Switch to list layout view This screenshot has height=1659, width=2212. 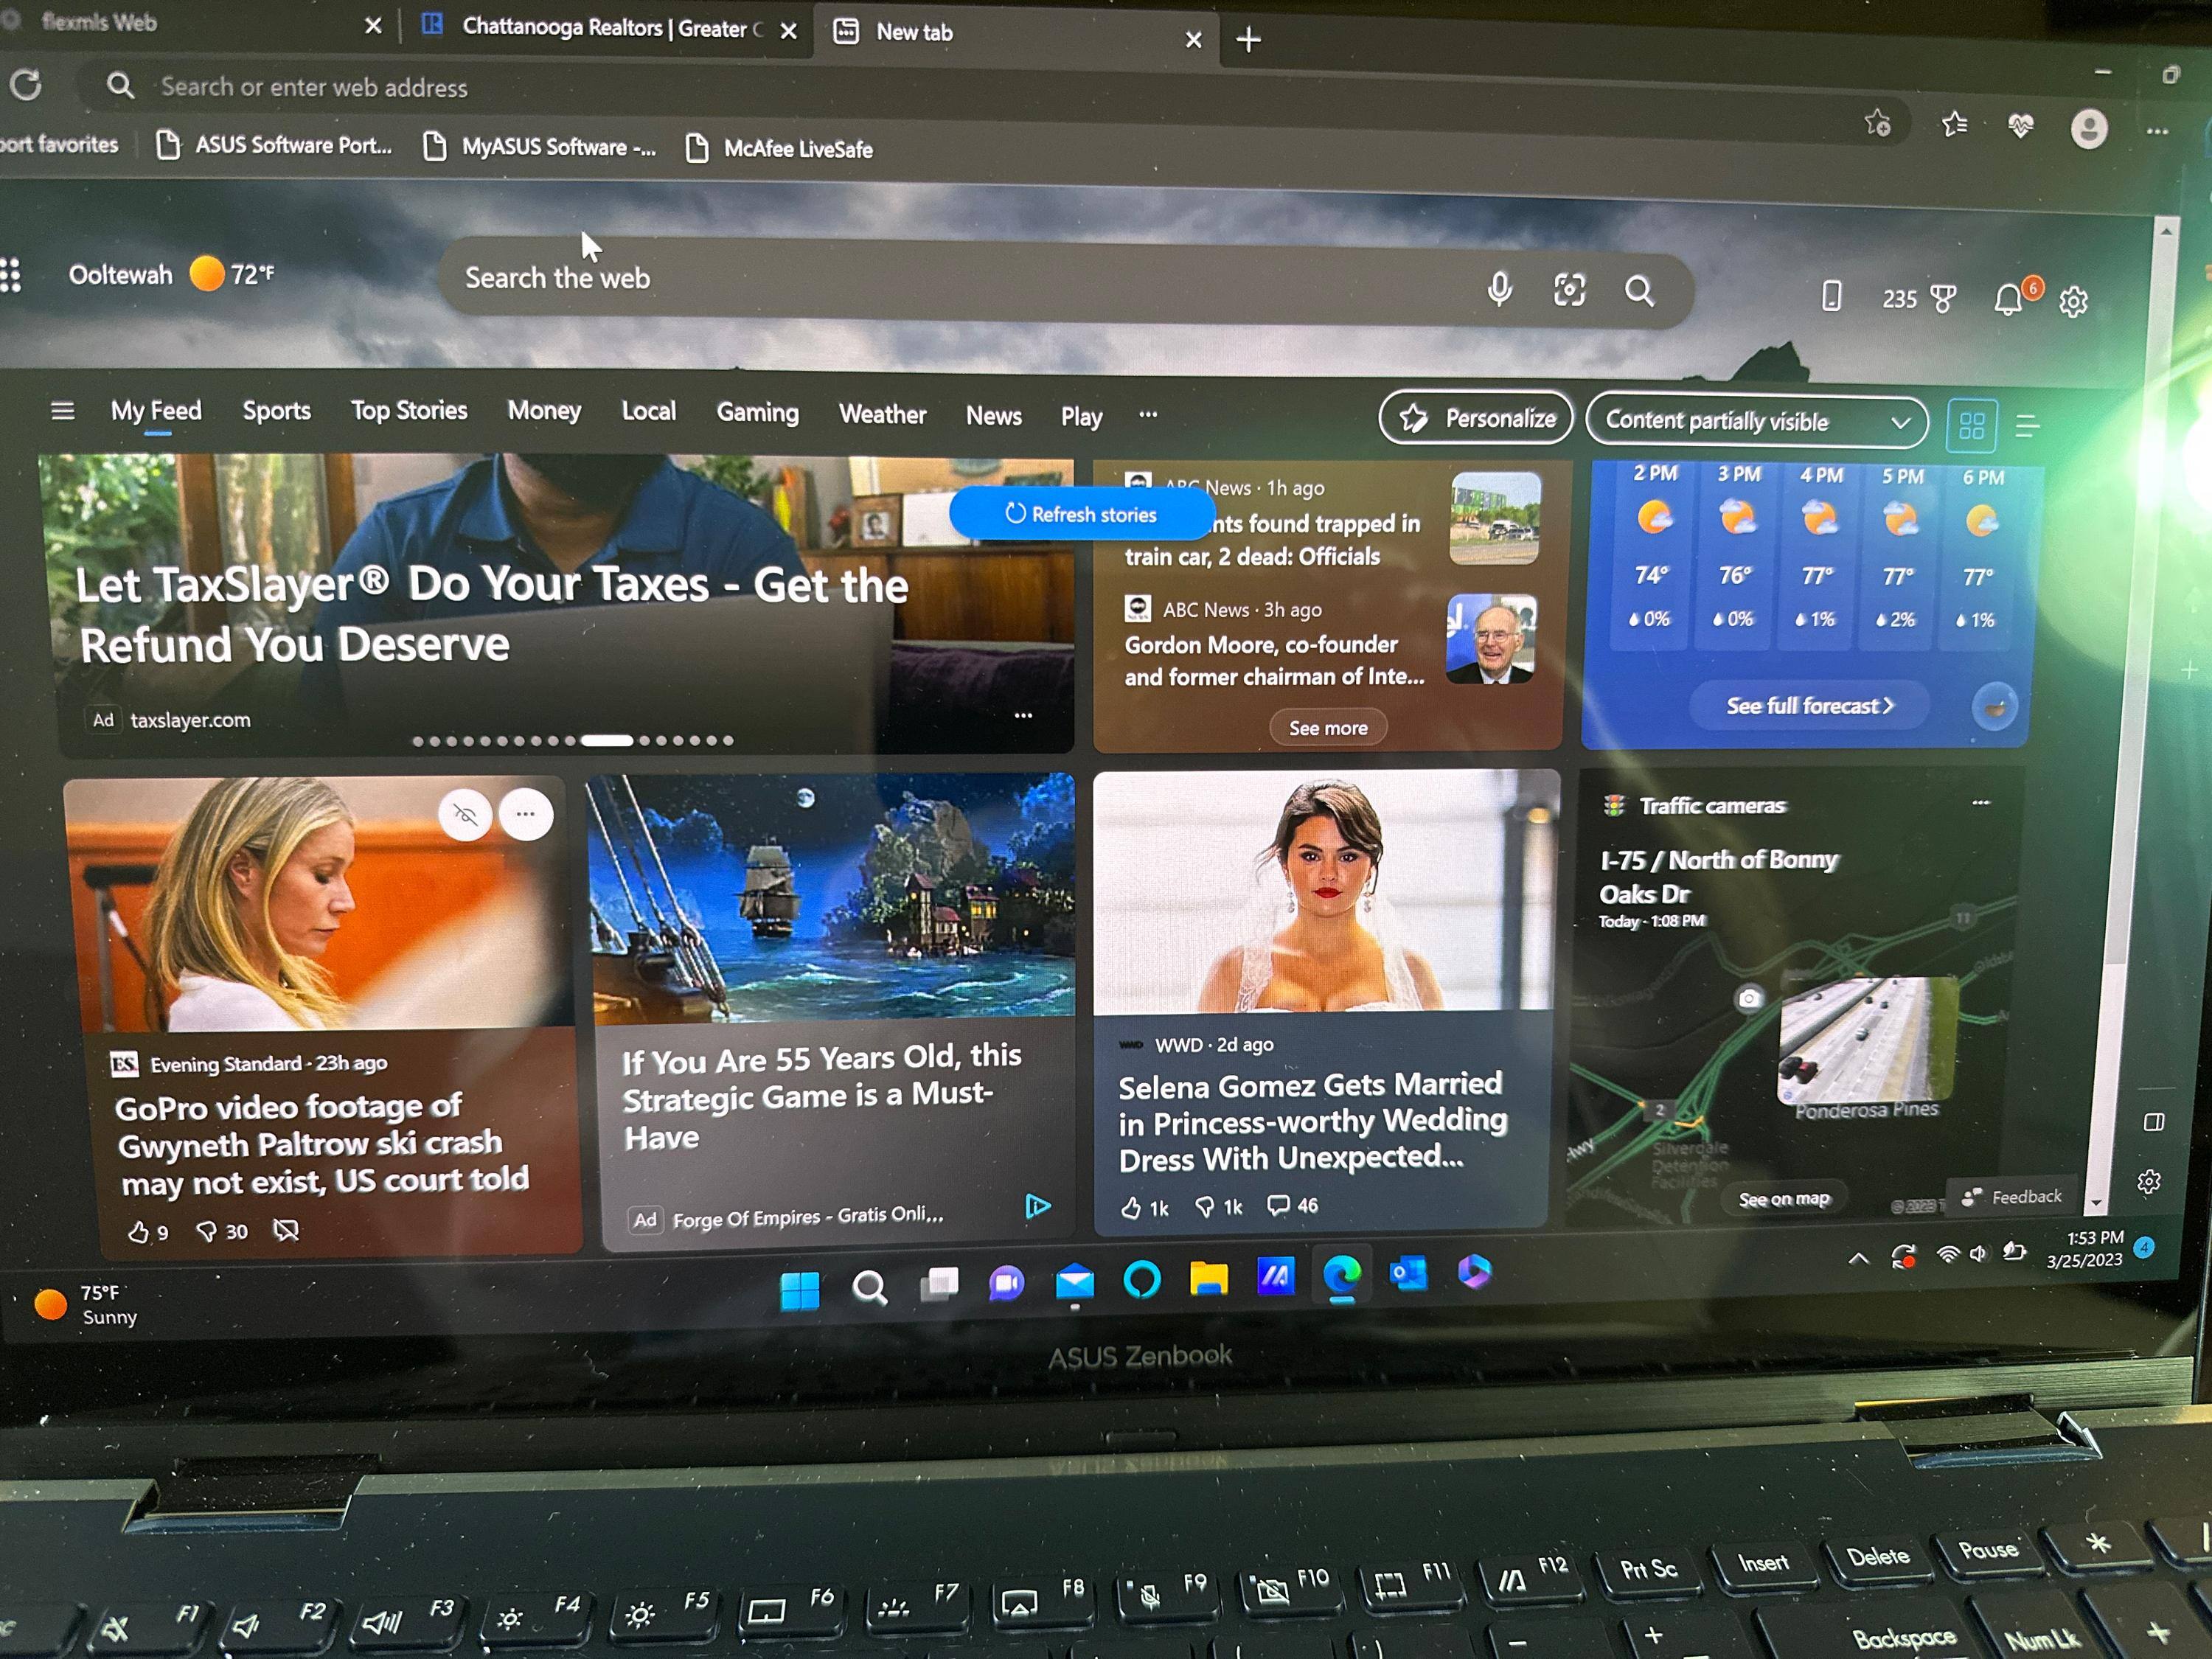pyautogui.click(x=2027, y=427)
